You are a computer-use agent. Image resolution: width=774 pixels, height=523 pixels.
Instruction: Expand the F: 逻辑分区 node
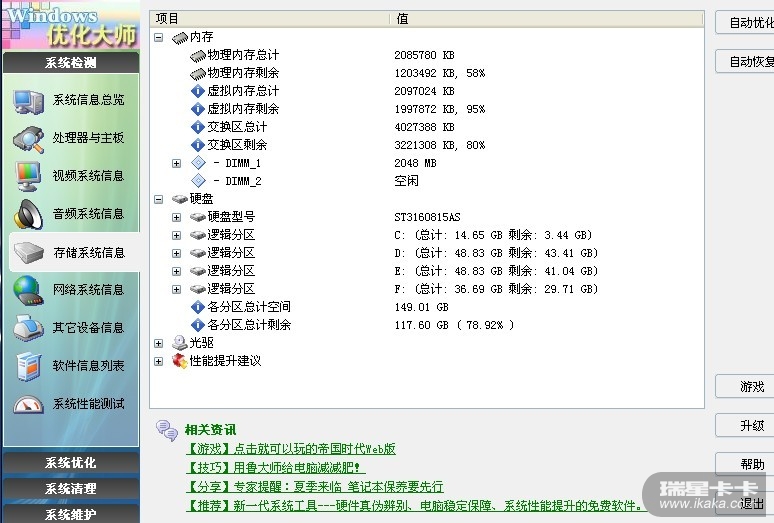point(176,289)
